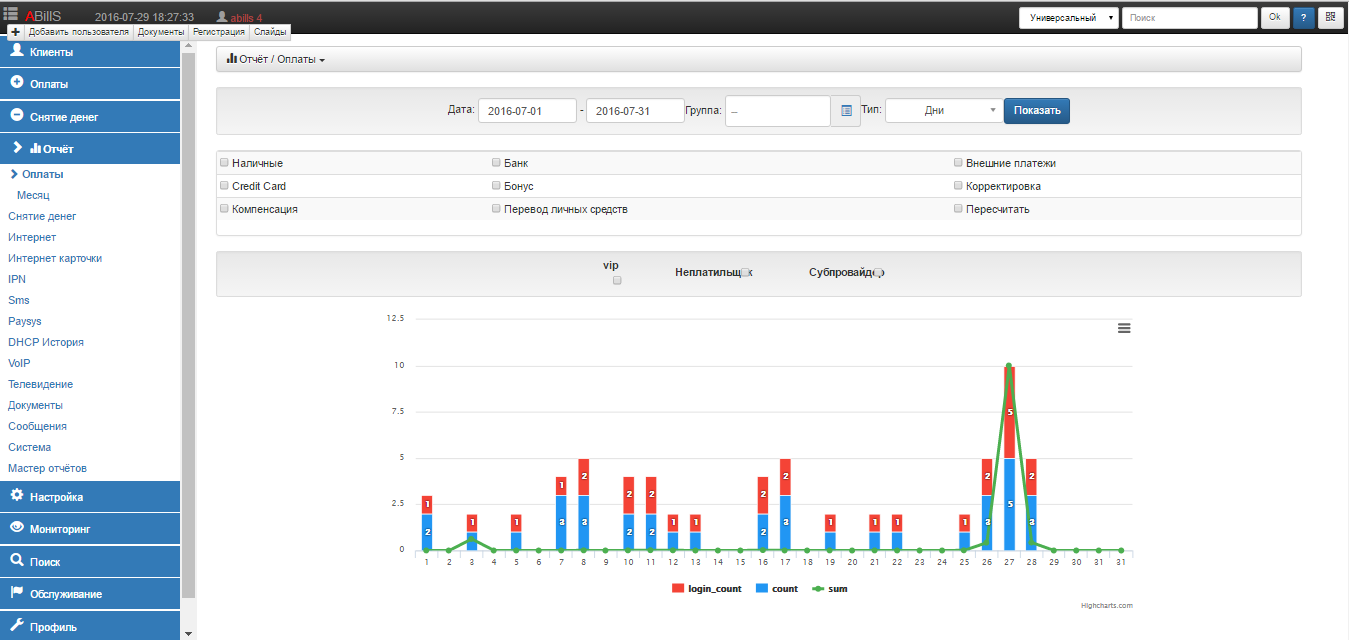Select Снятие денег in report sidebar
The width and height of the screenshot is (1349, 640).
pyautogui.click(x=42, y=216)
